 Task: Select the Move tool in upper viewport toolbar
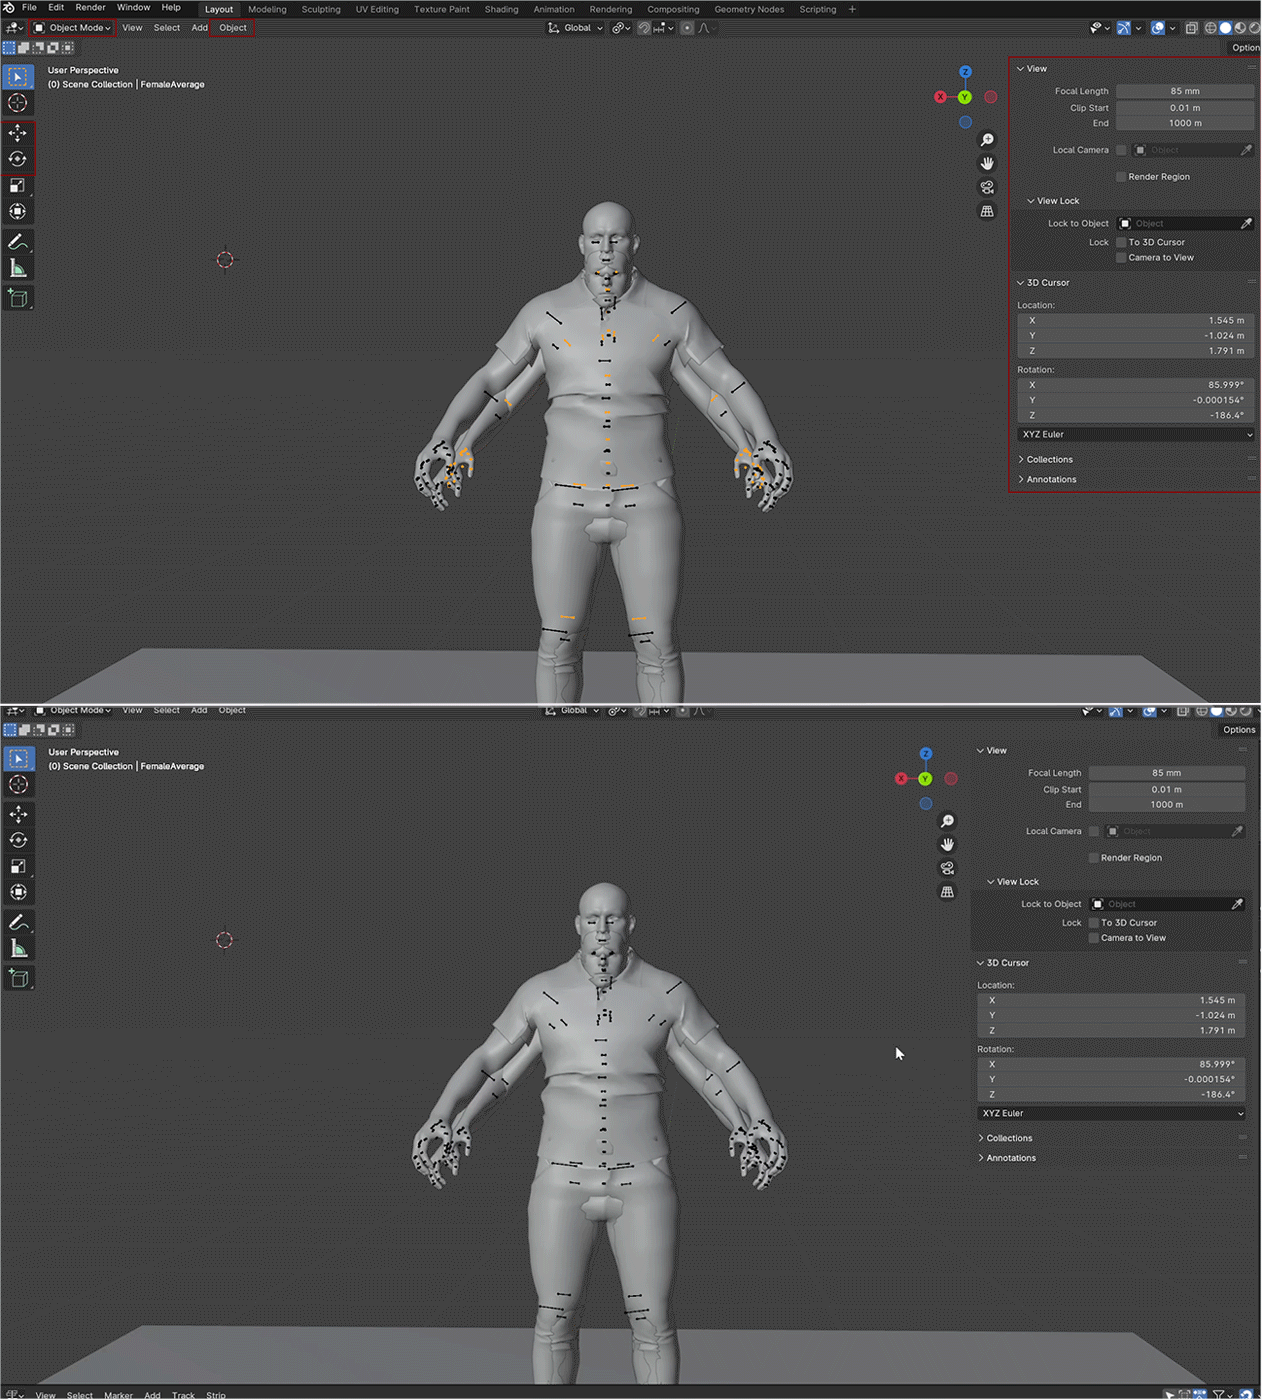[18, 133]
